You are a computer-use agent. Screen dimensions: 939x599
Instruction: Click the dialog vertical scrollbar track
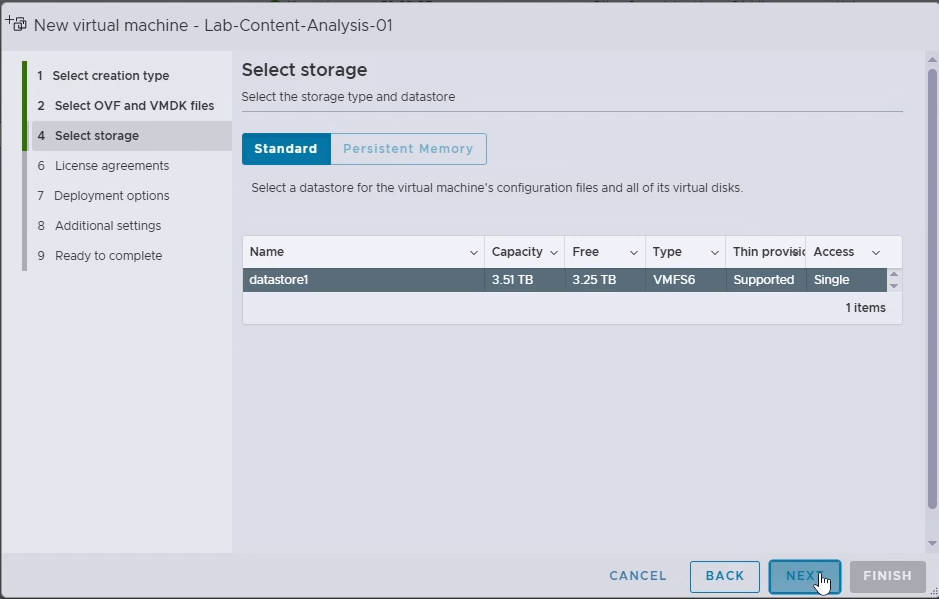pos(932,300)
